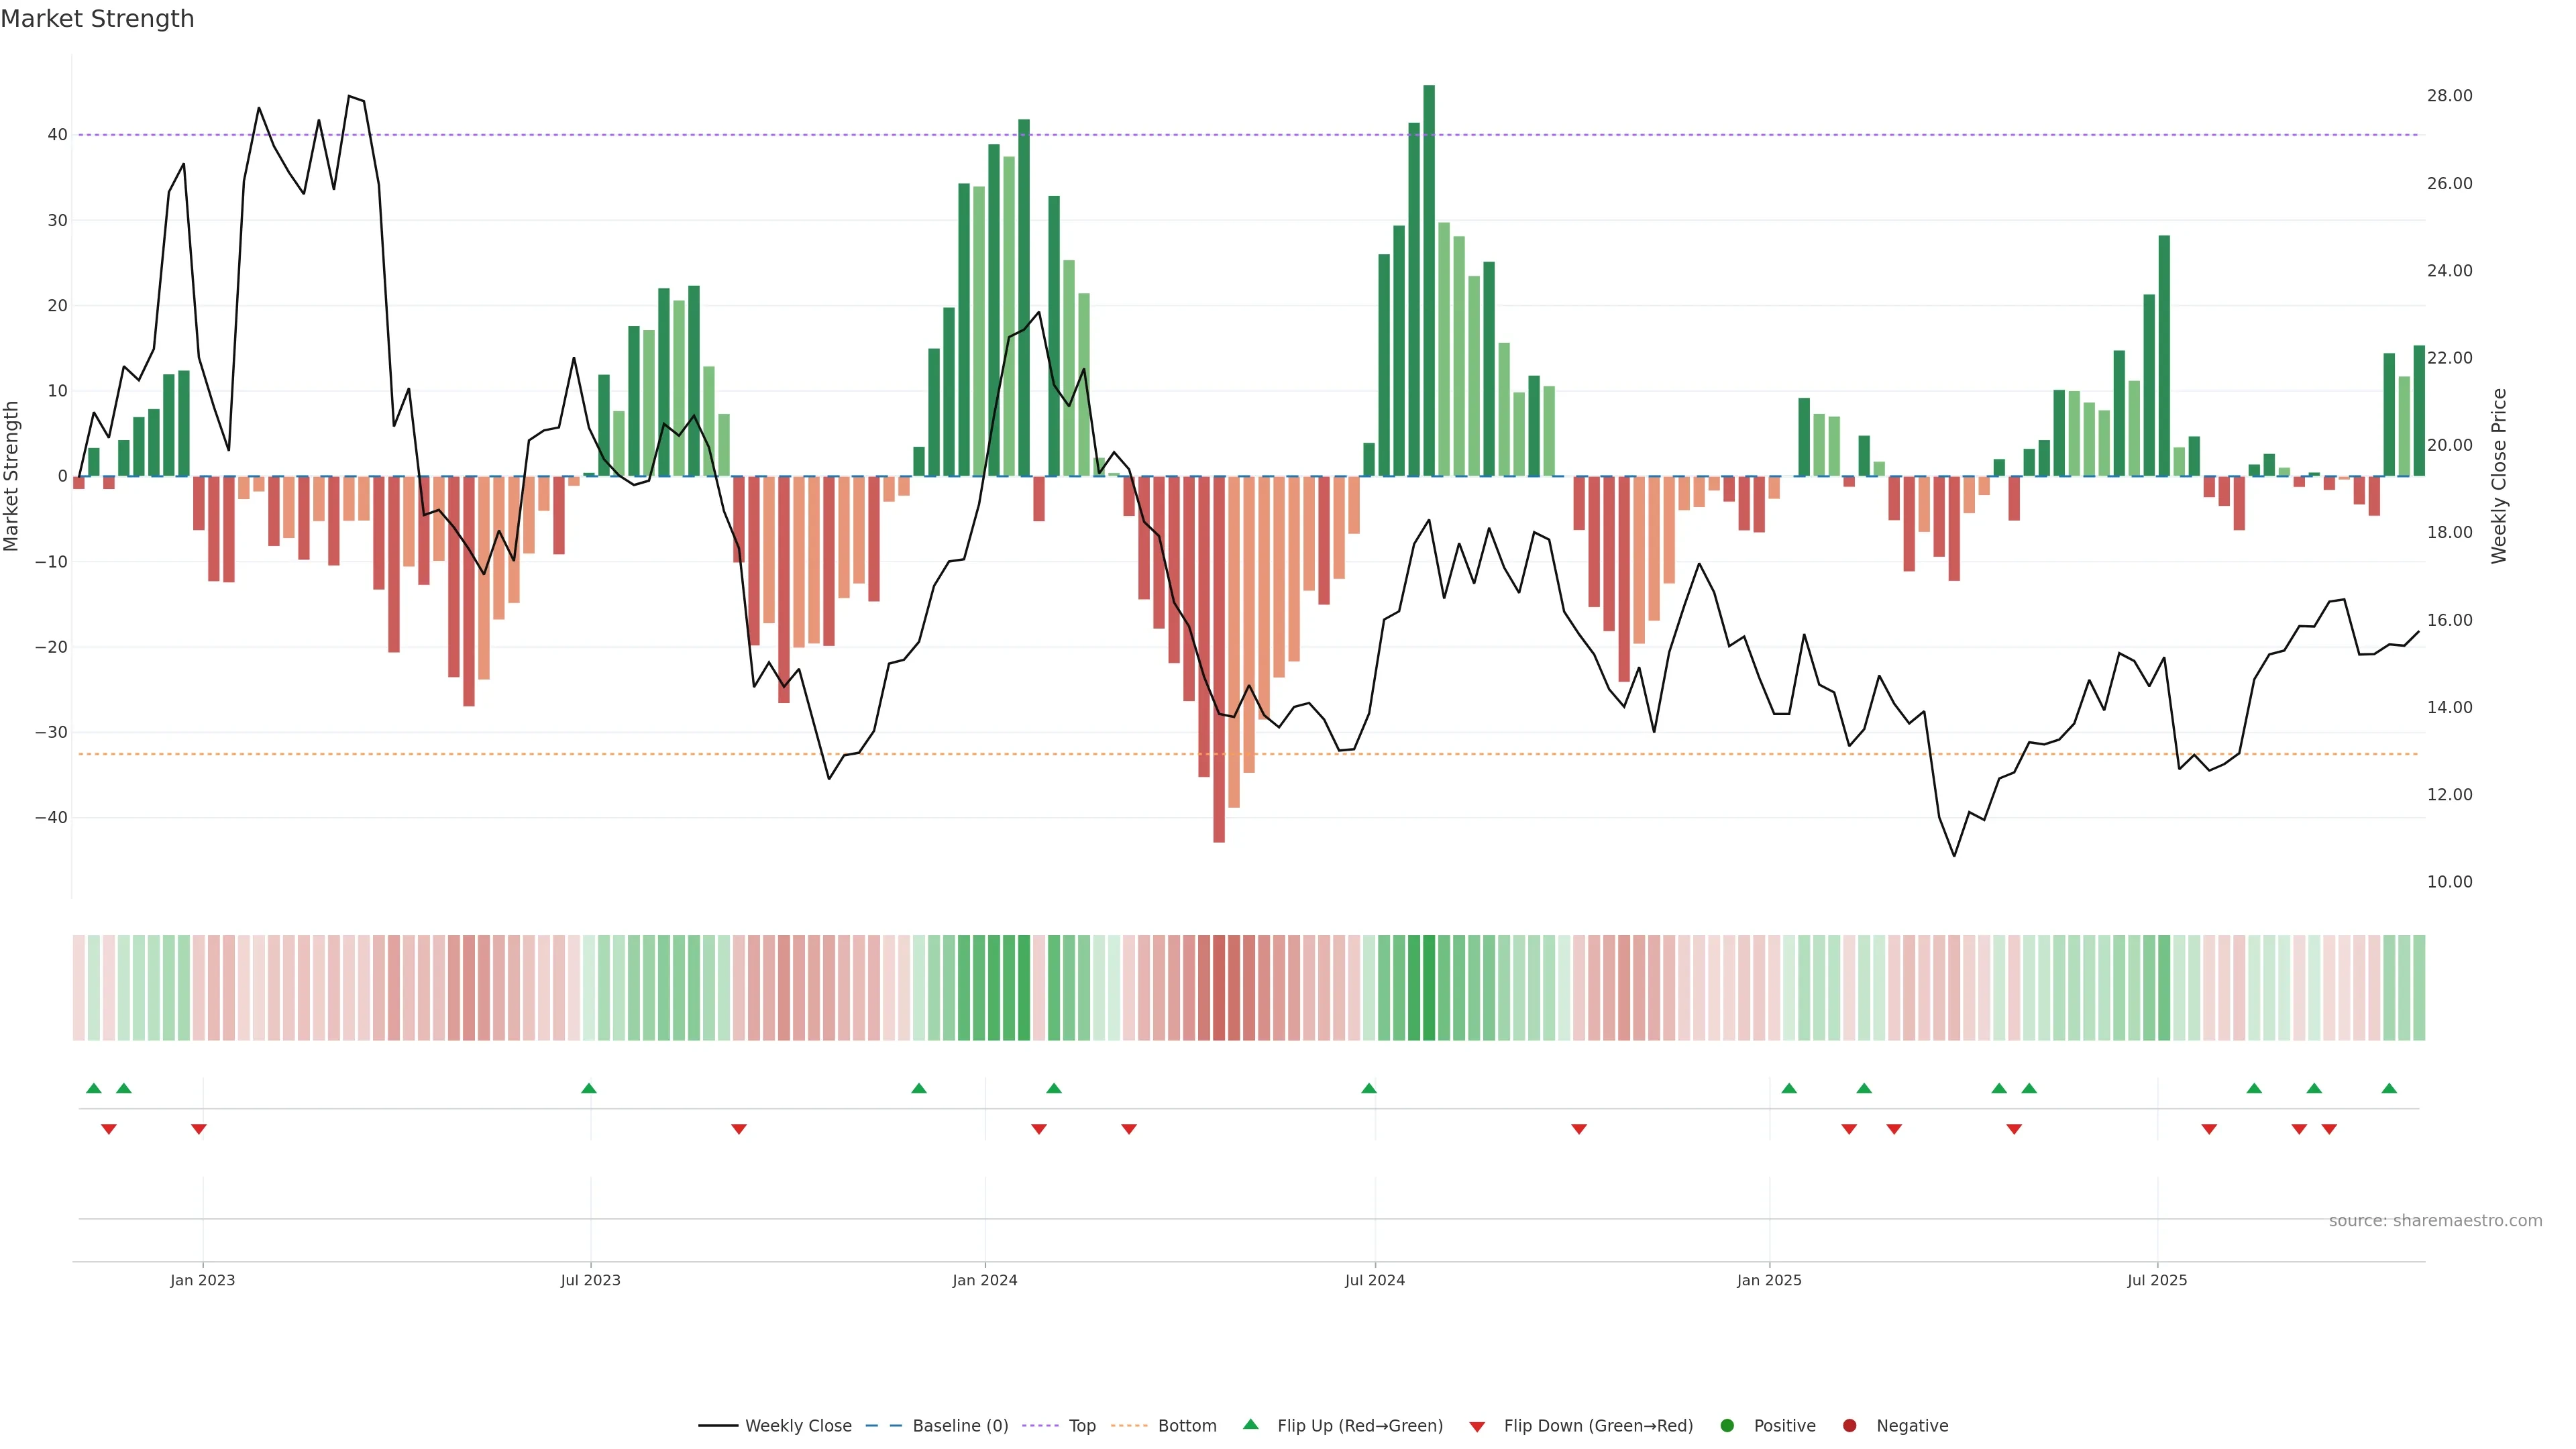This screenshot has width=2576, height=1449.
Task: Click the Jul 2025 x-axis label
Action: 2157,1280
